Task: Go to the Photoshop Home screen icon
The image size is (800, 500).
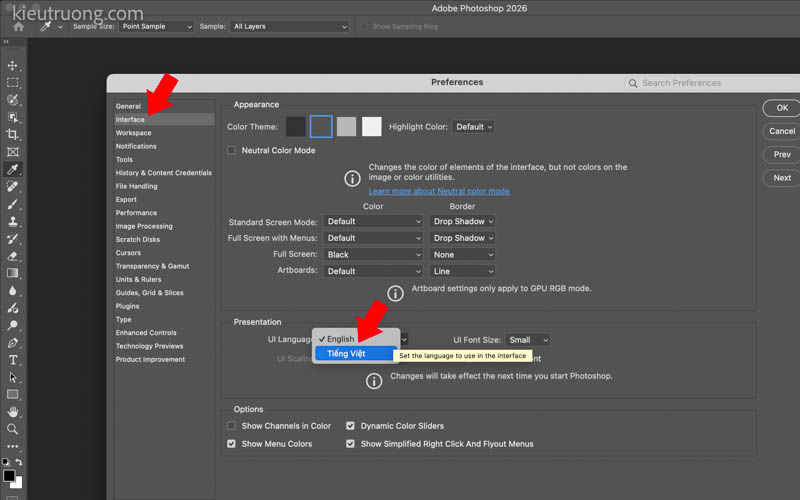Action: pos(19,27)
